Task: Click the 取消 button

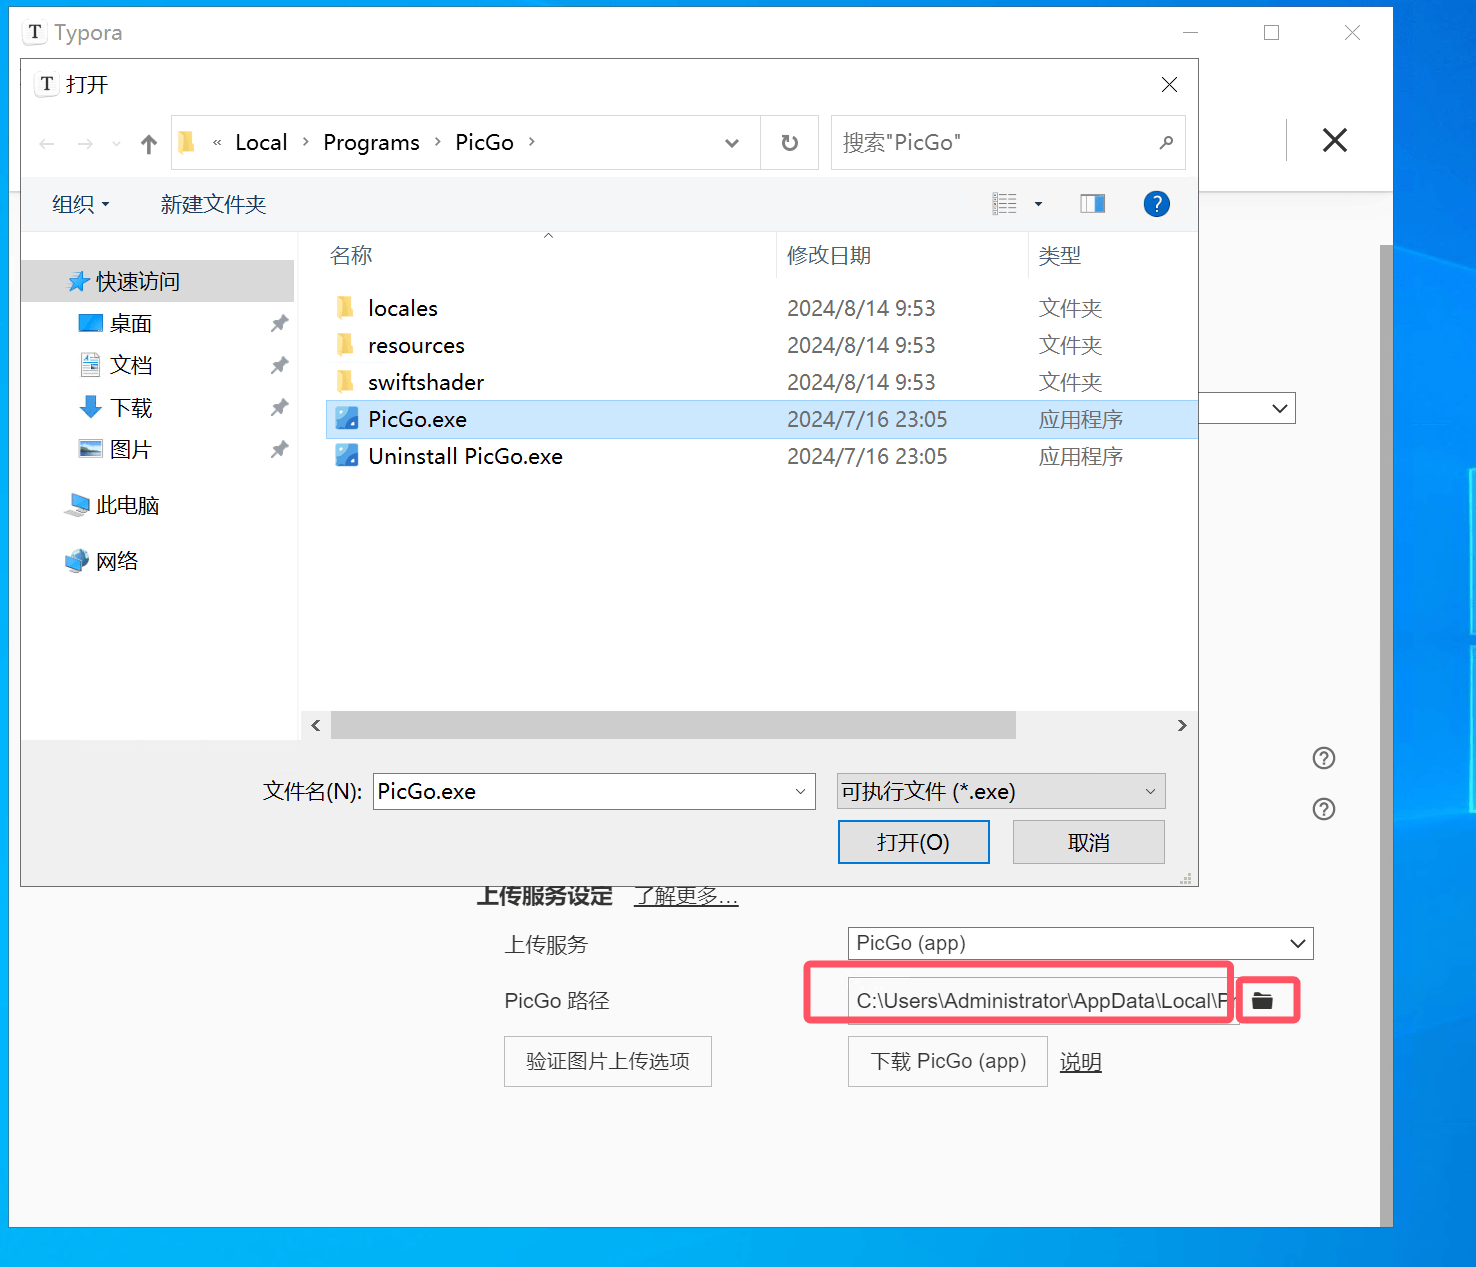Action: point(1089,842)
